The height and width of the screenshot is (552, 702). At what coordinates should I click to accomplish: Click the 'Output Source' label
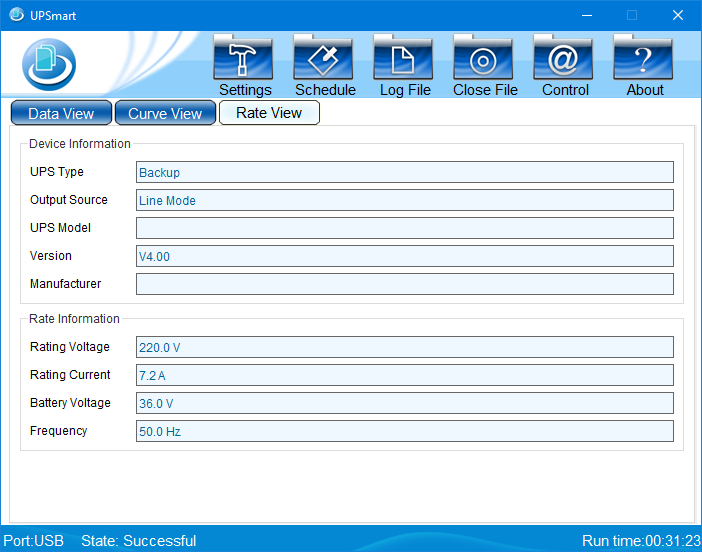(68, 200)
